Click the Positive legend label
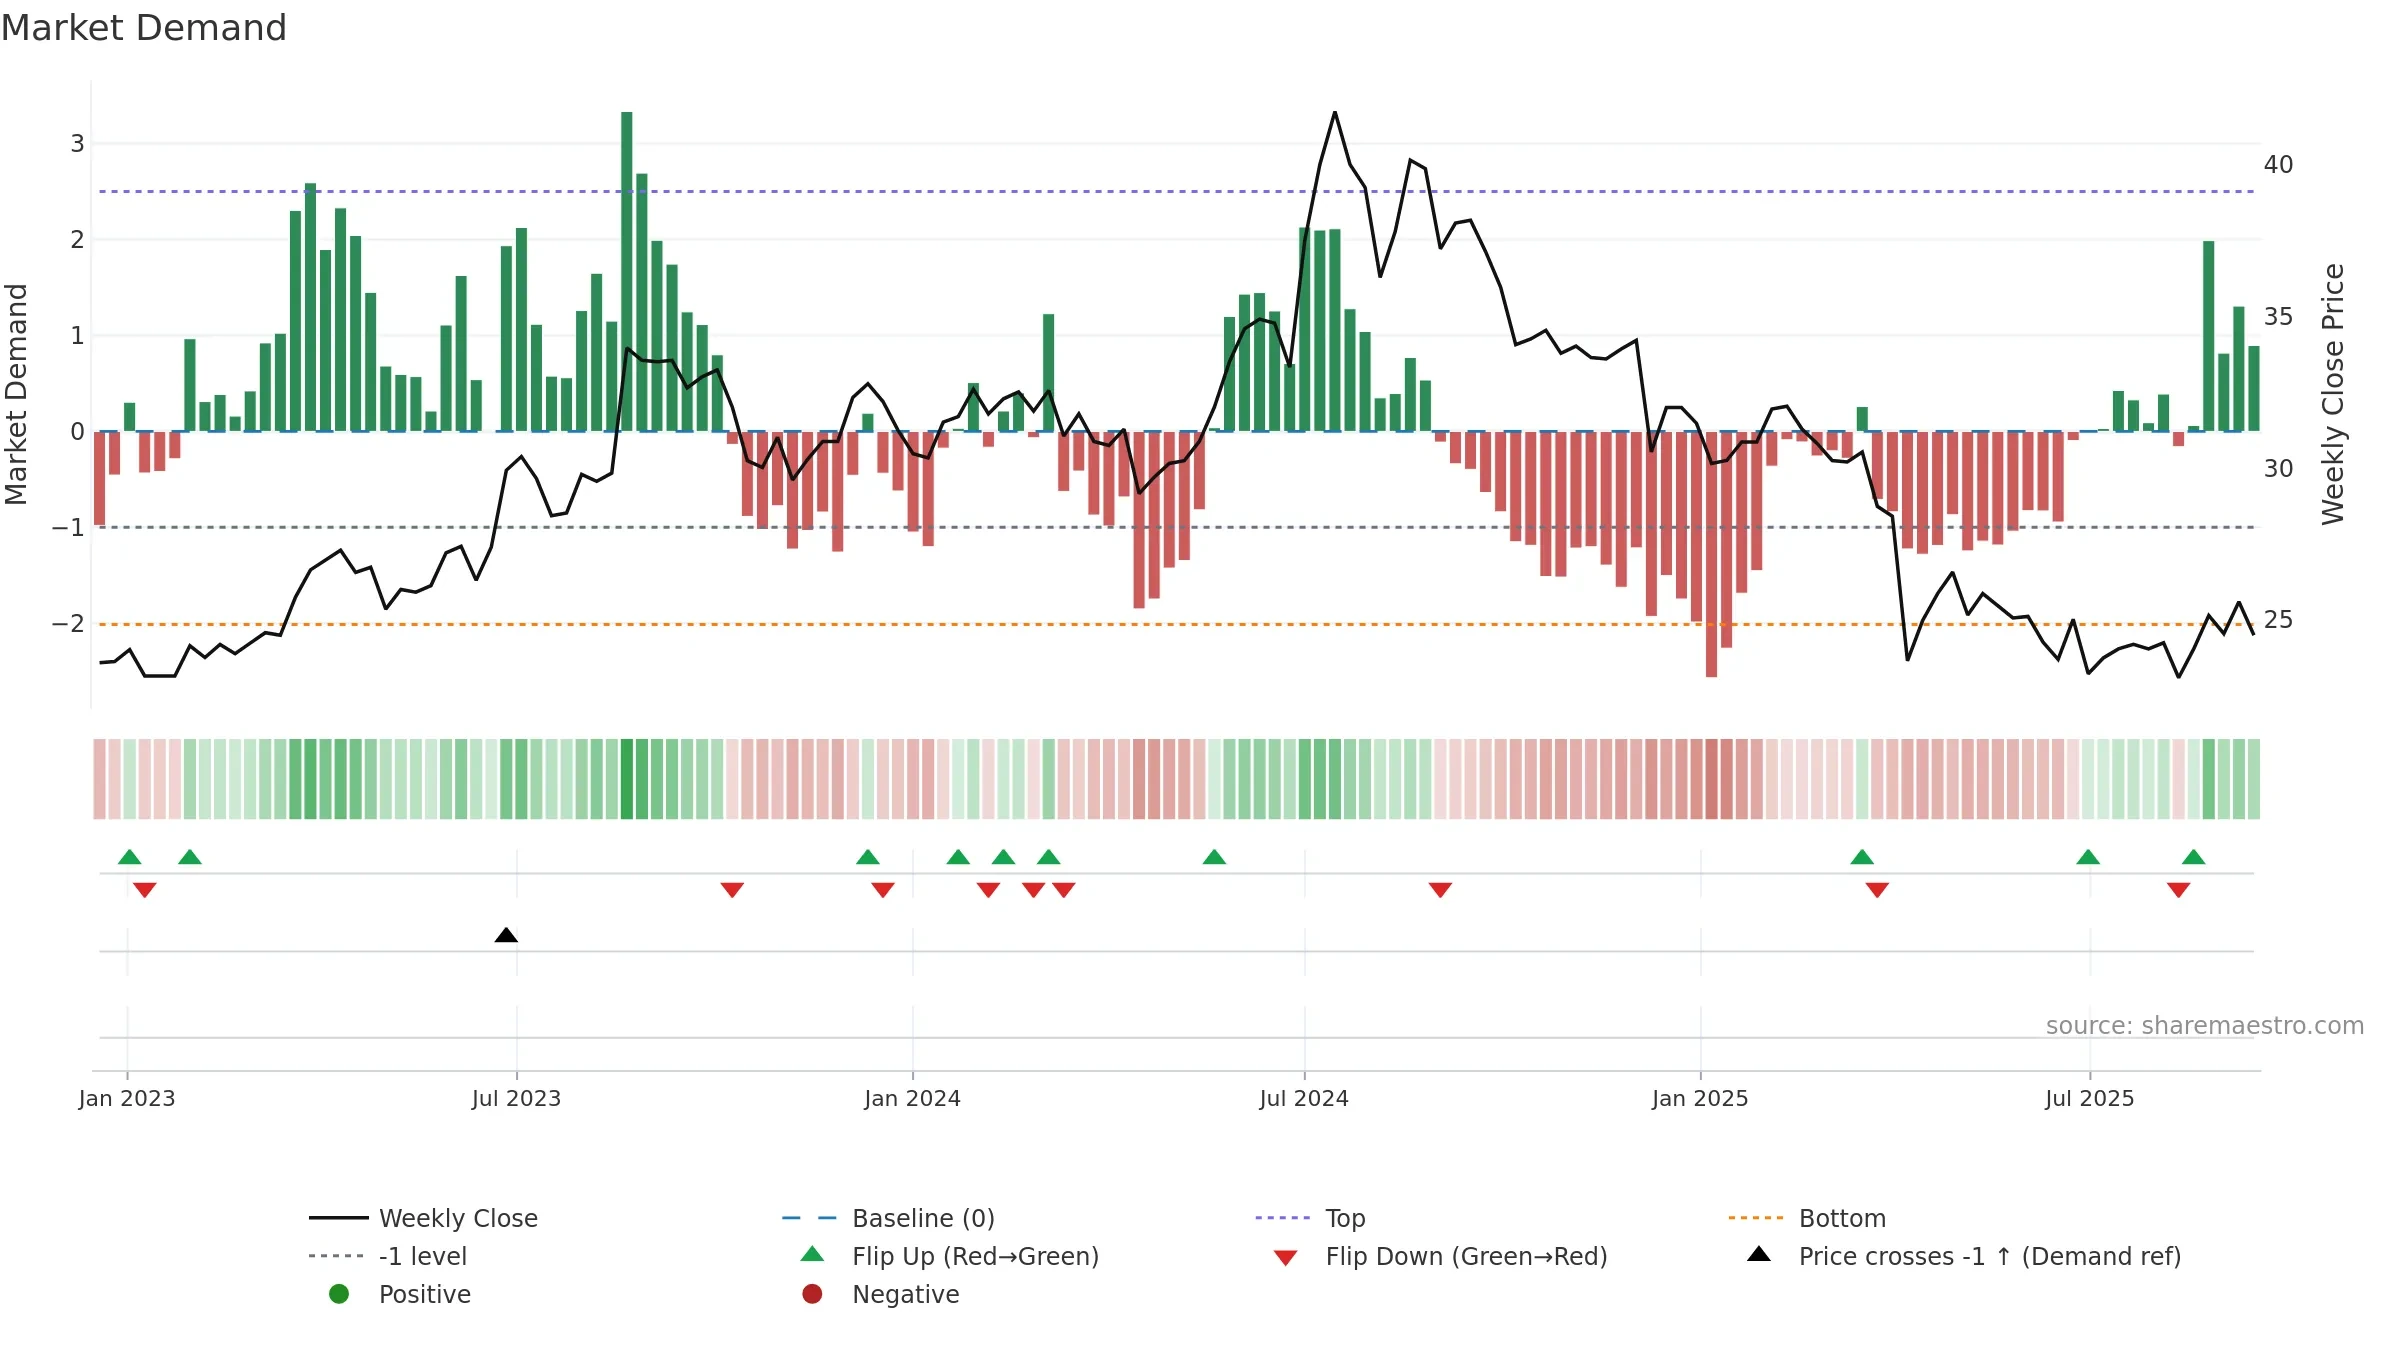Image resolution: width=2400 pixels, height=1350 pixels. pyautogui.click(x=424, y=1294)
